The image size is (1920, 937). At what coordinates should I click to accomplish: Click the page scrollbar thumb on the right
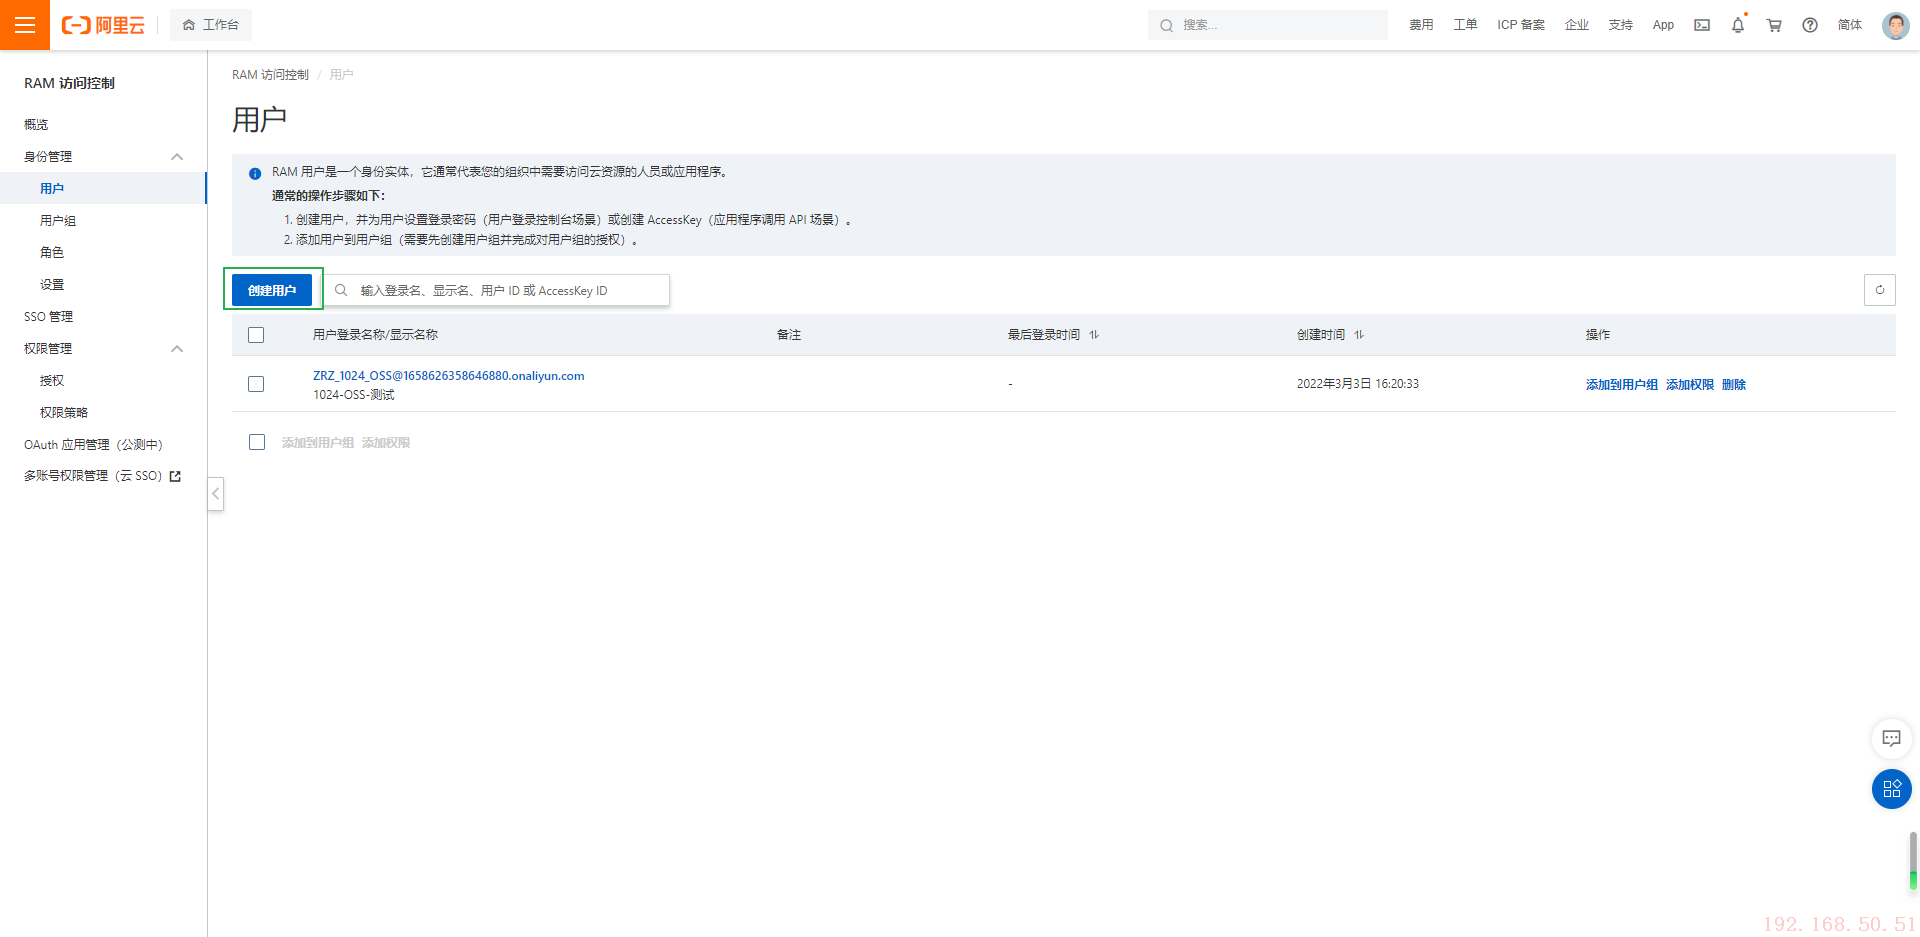pos(1913,861)
